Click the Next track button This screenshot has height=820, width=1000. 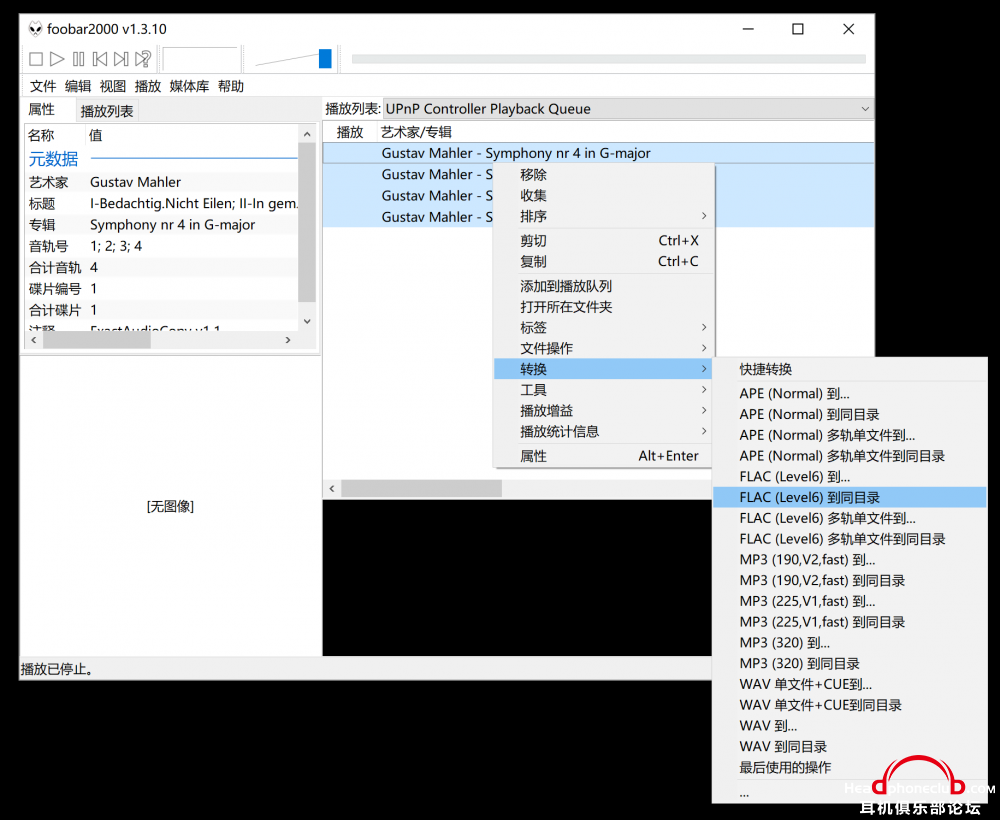(x=121, y=59)
